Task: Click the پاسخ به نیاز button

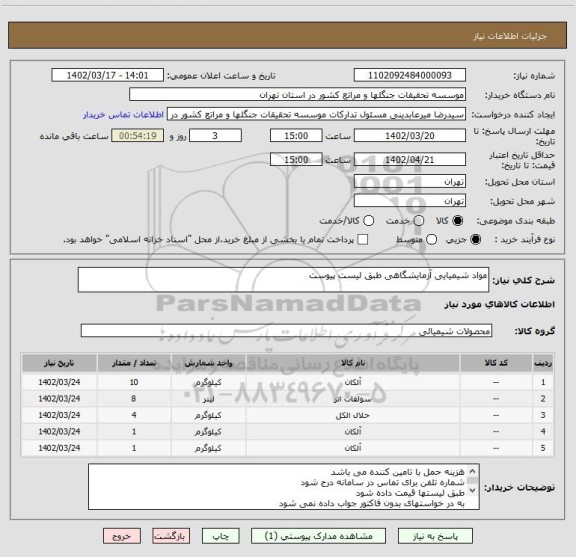Action: (x=435, y=536)
